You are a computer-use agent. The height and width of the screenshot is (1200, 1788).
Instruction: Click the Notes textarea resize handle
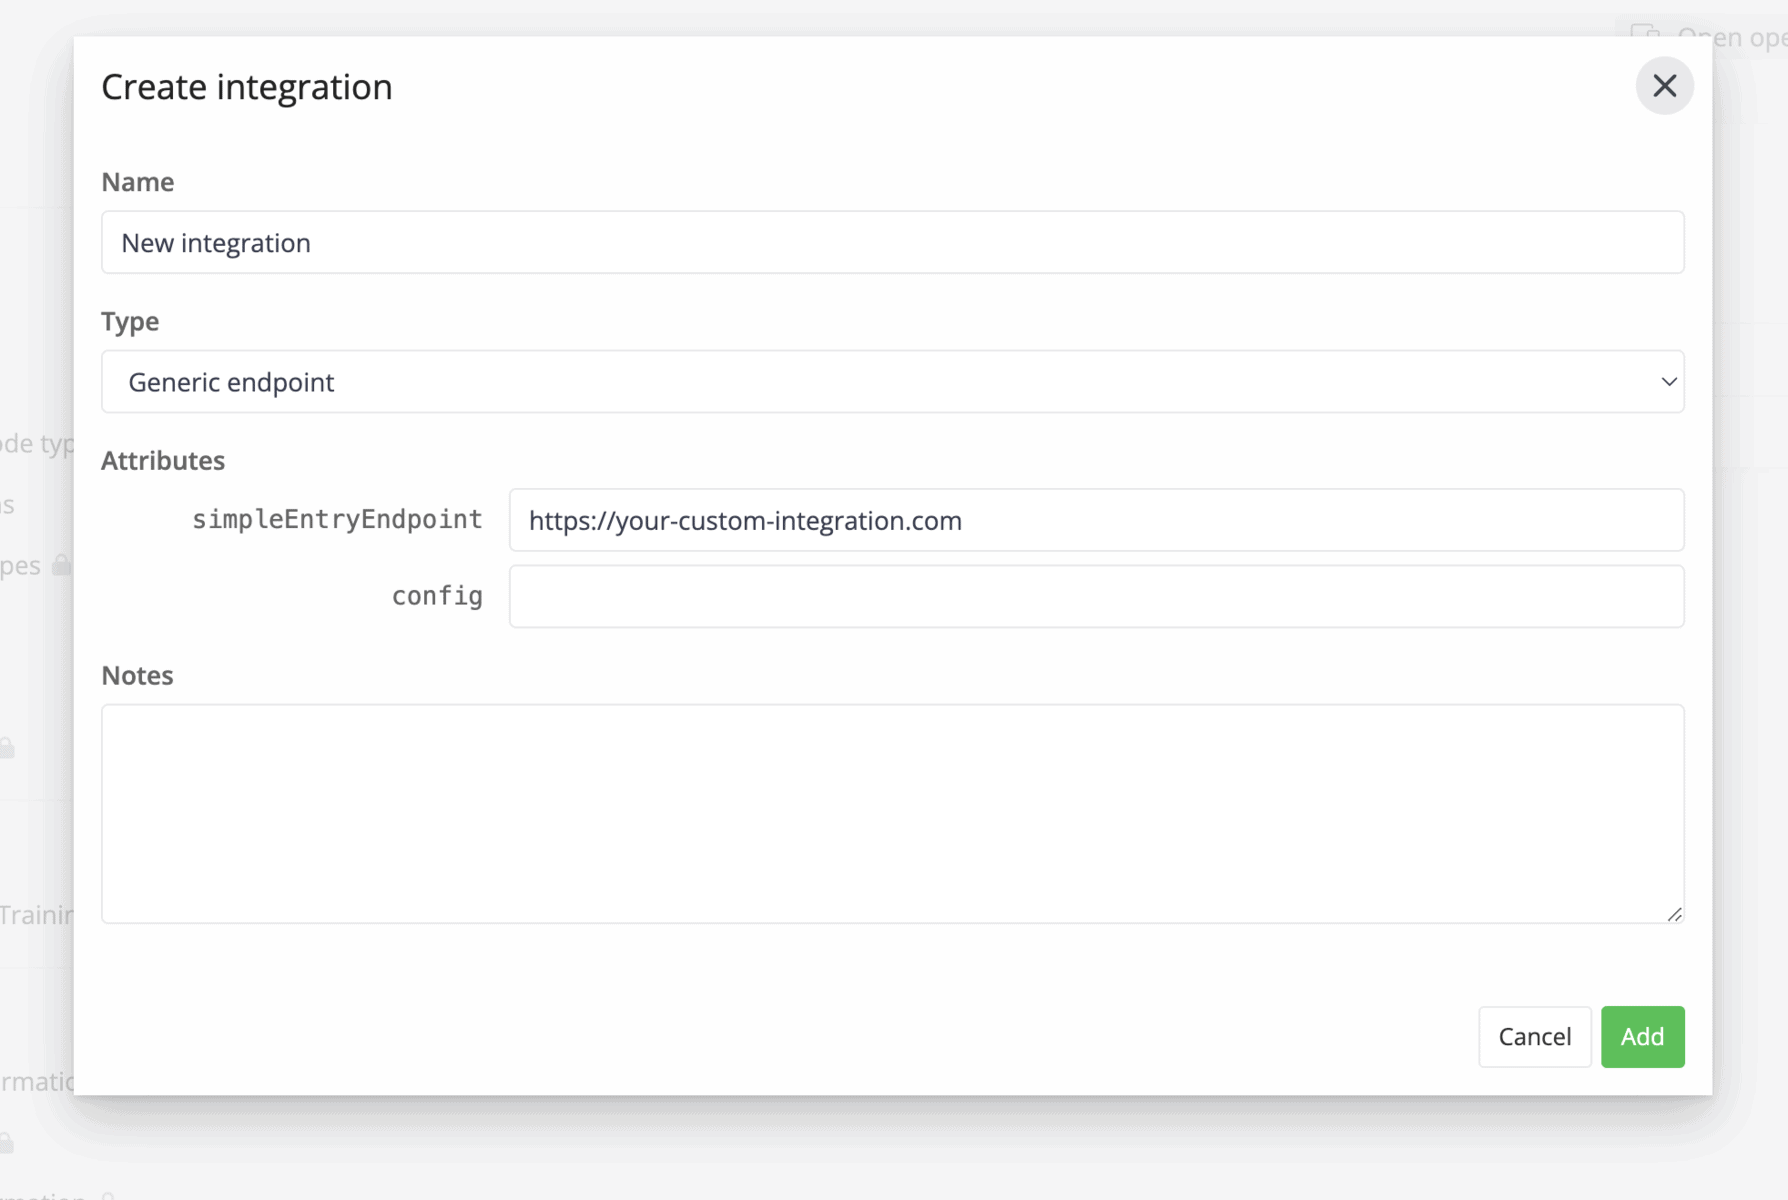click(1674, 914)
